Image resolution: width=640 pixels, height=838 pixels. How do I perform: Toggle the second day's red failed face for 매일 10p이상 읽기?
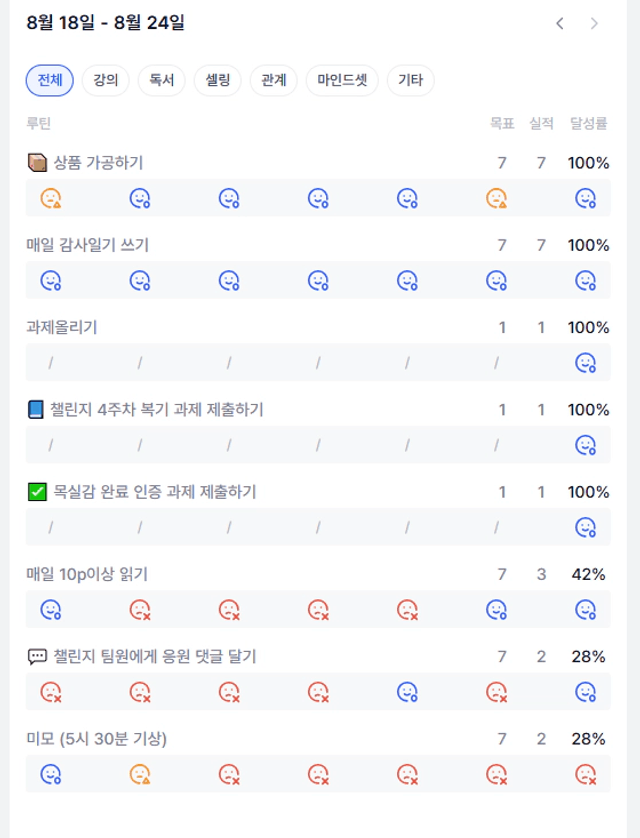tap(140, 610)
